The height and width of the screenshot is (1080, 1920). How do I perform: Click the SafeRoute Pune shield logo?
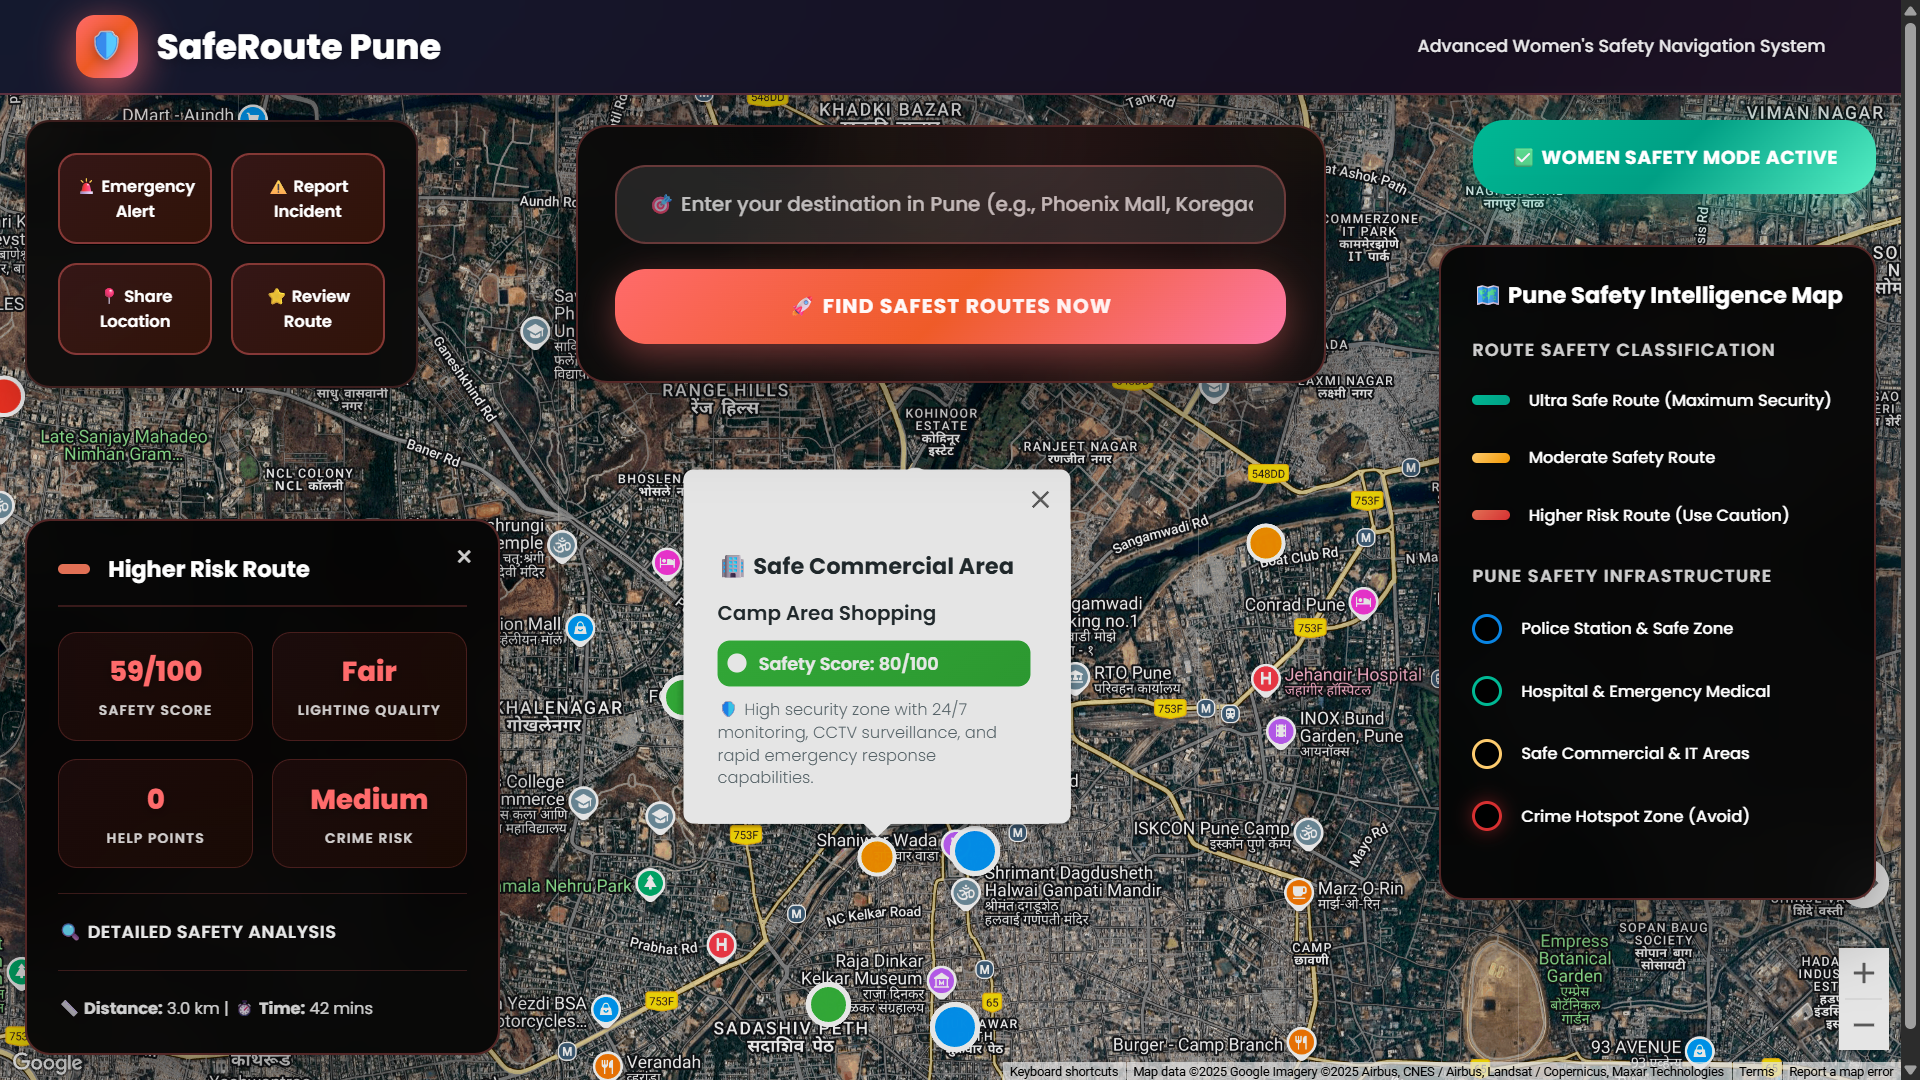106,46
